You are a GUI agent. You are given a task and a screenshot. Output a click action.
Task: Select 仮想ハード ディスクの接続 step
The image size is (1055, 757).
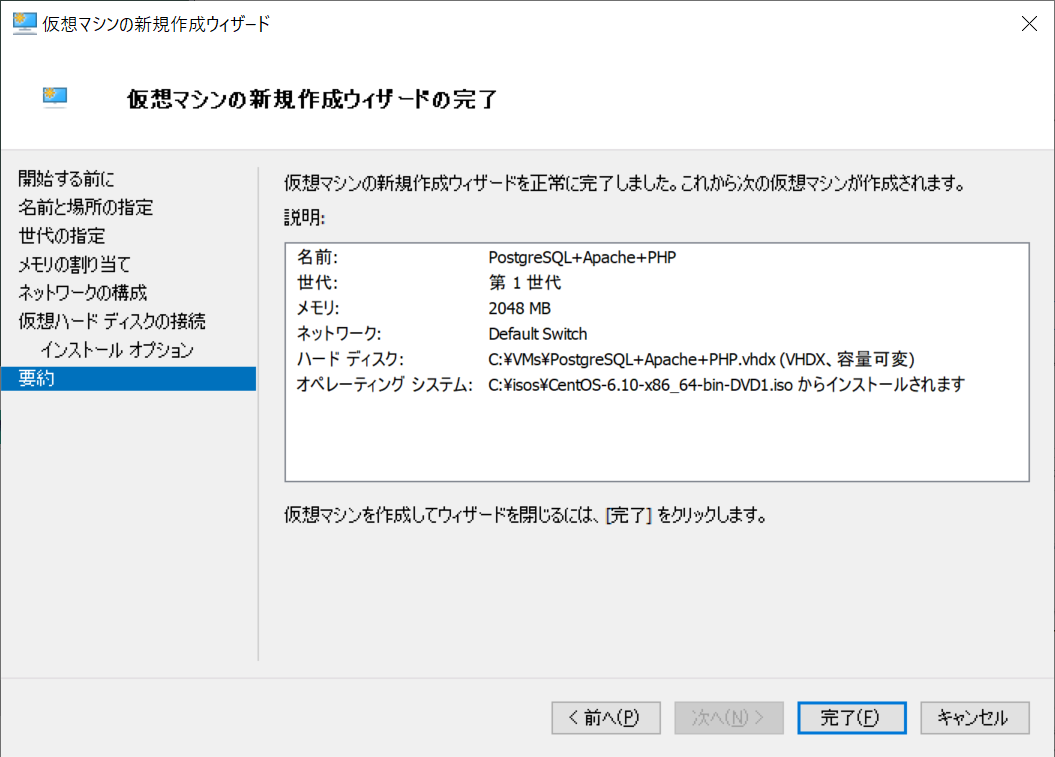point(112,321)
